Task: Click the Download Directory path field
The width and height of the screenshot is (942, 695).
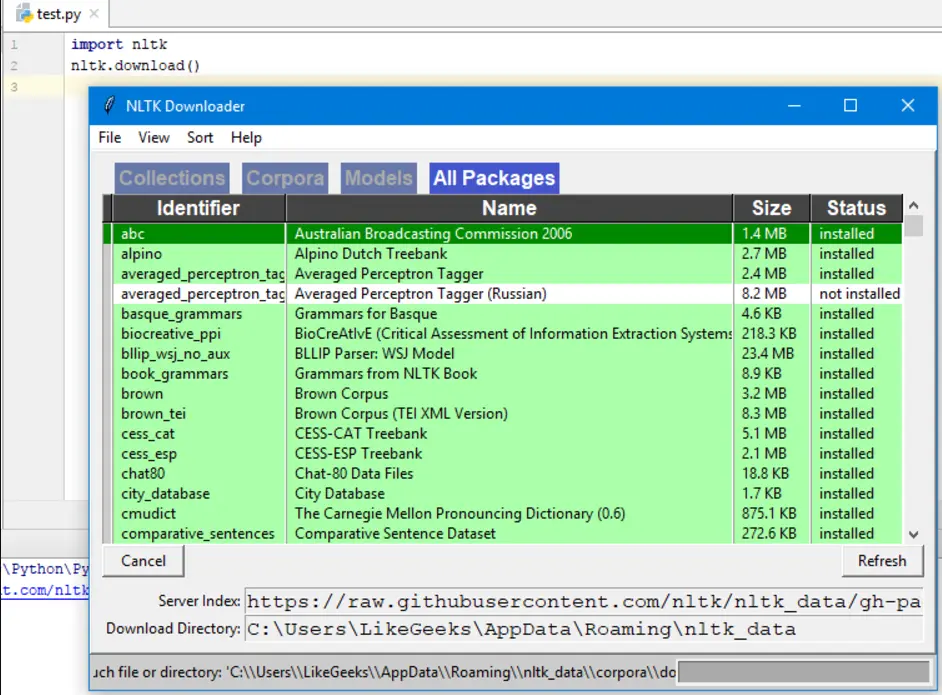Action: click(583, 629)
